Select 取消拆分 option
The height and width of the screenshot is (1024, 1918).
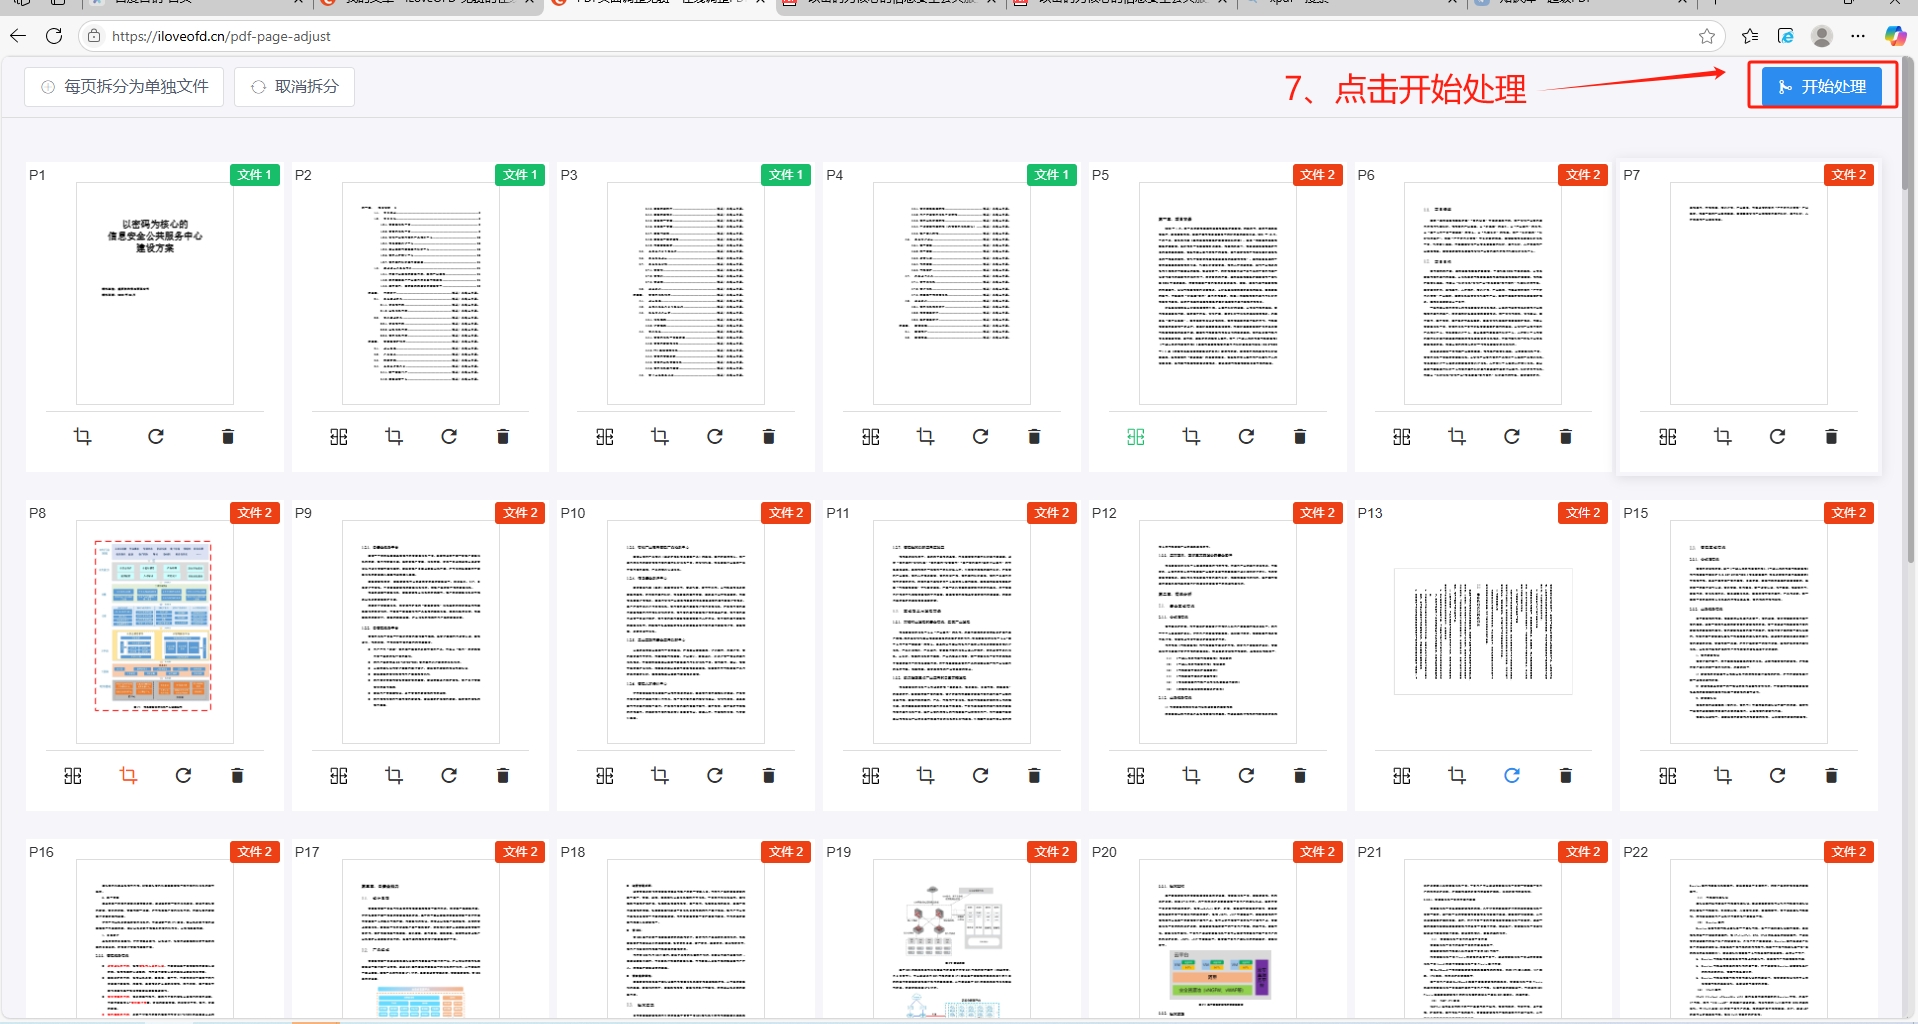point(294,87)
